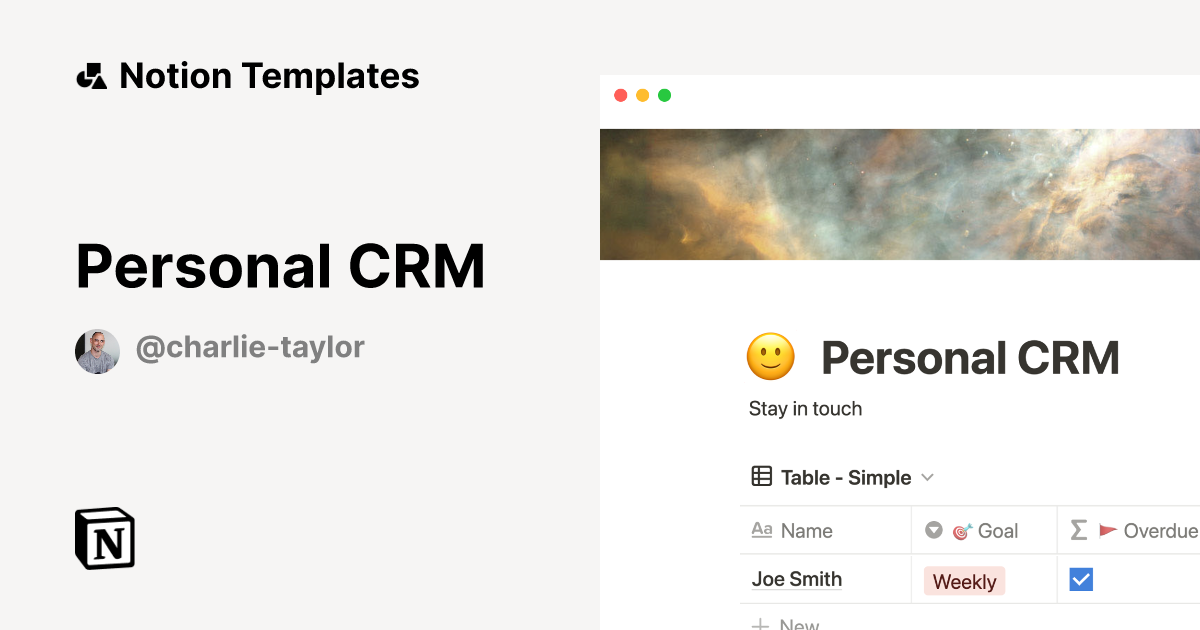Click the pink Weekly goal tag
Screen dimensions: 1200x630
pyautogui.click(x=964, y=581)
